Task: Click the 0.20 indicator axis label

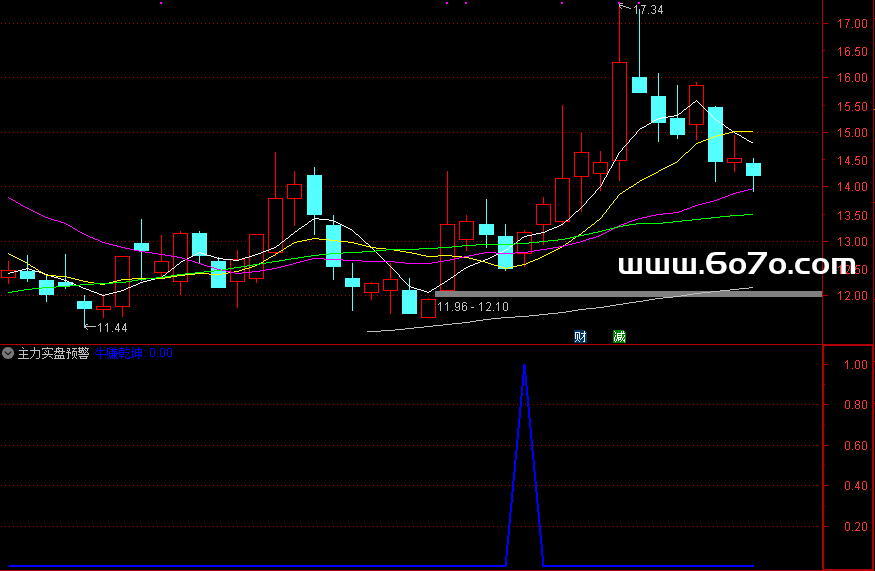Action: 855,527
